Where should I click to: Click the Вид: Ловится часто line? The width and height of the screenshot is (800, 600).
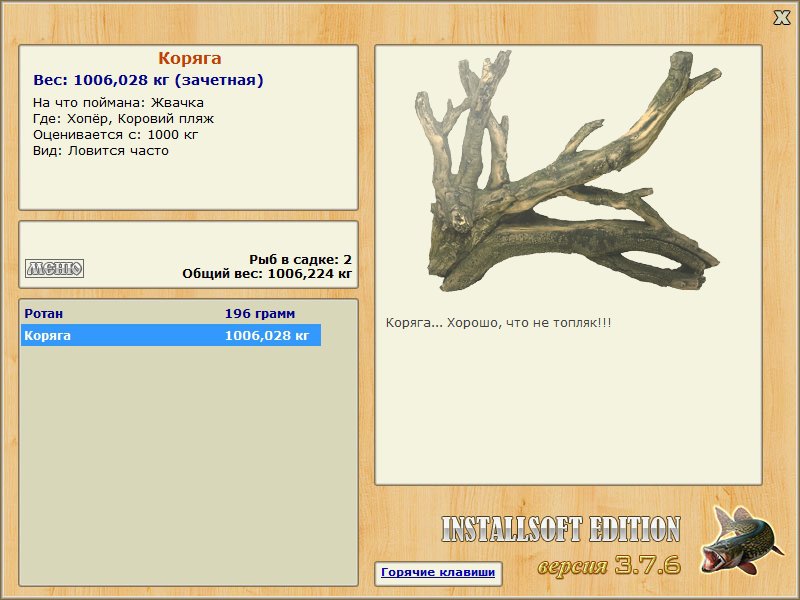[101, 151]
